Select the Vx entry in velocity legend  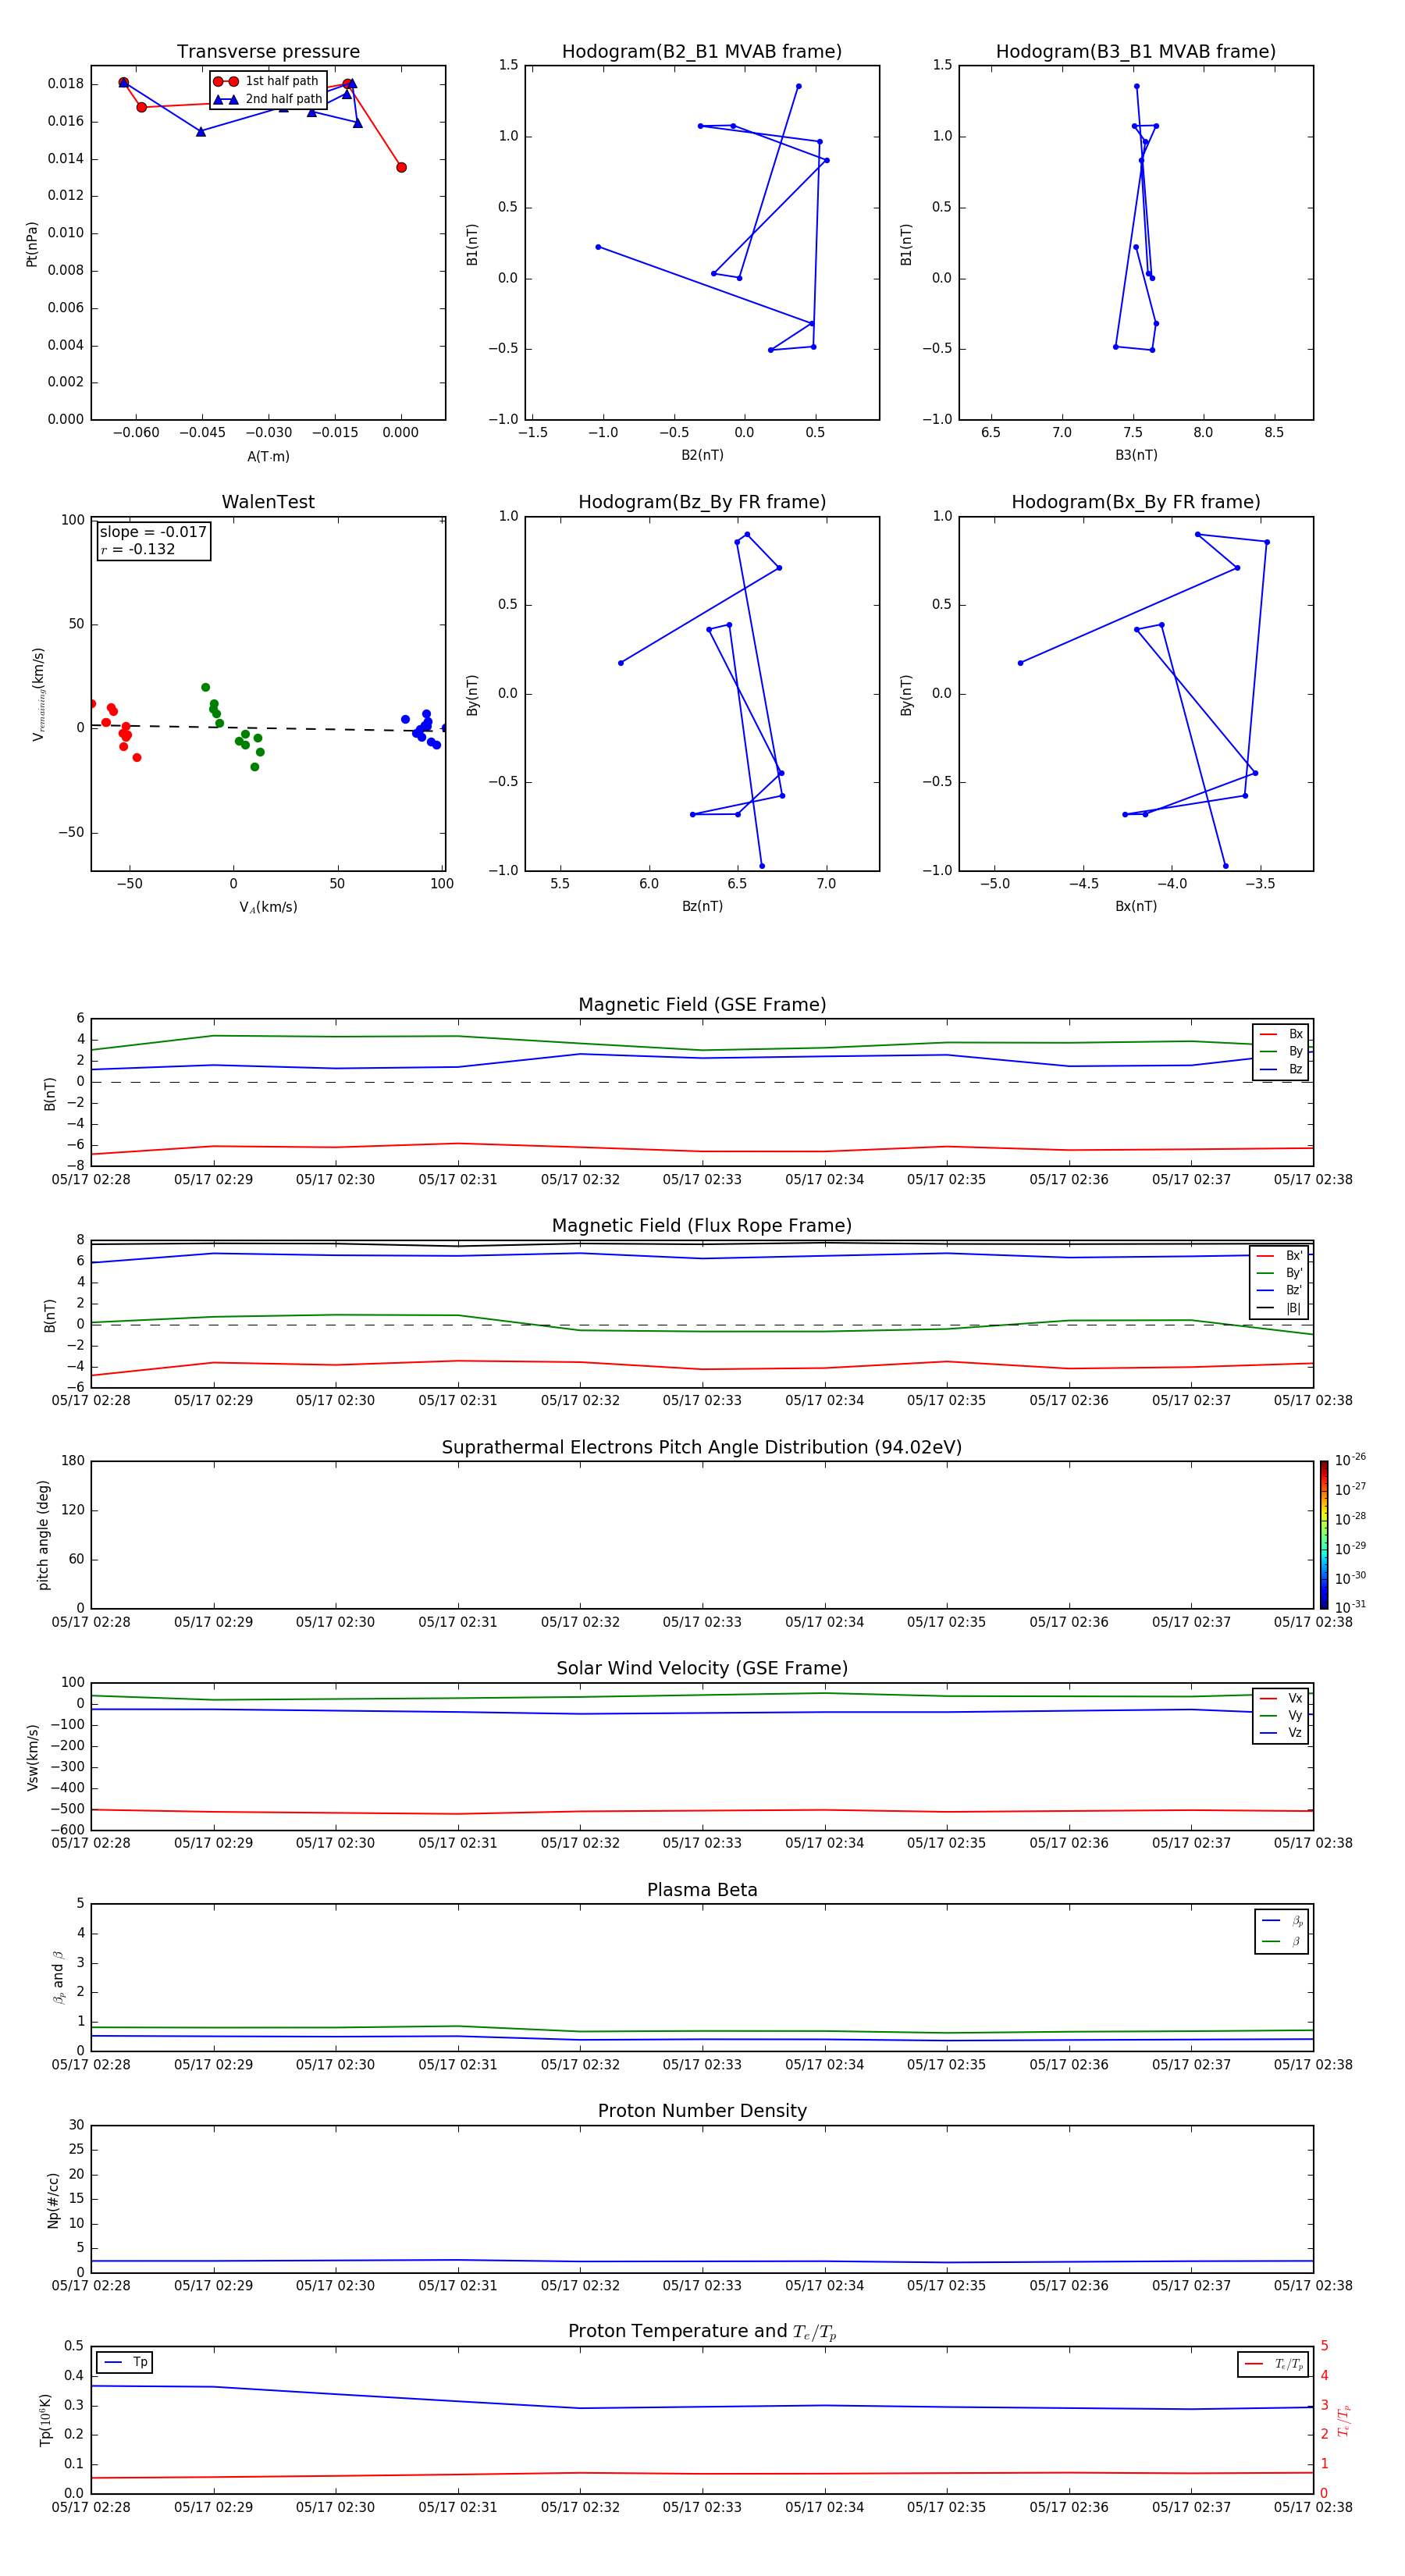coord(1281,1698)
